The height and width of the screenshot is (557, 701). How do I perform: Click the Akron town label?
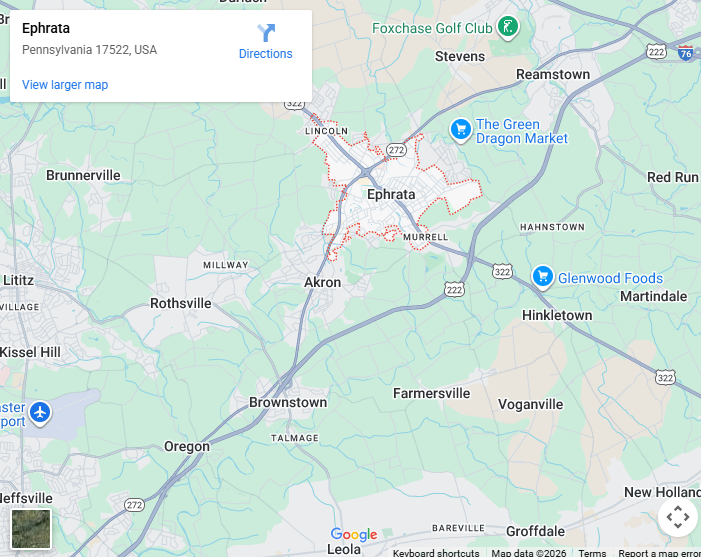(x=323, y=283)
